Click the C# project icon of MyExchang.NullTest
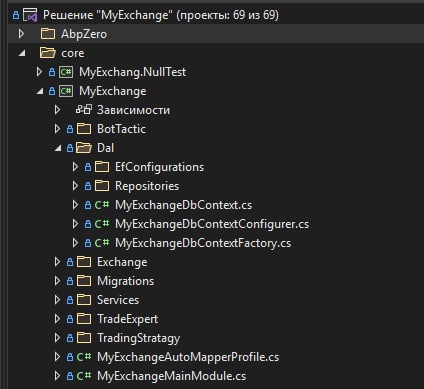 66,72
